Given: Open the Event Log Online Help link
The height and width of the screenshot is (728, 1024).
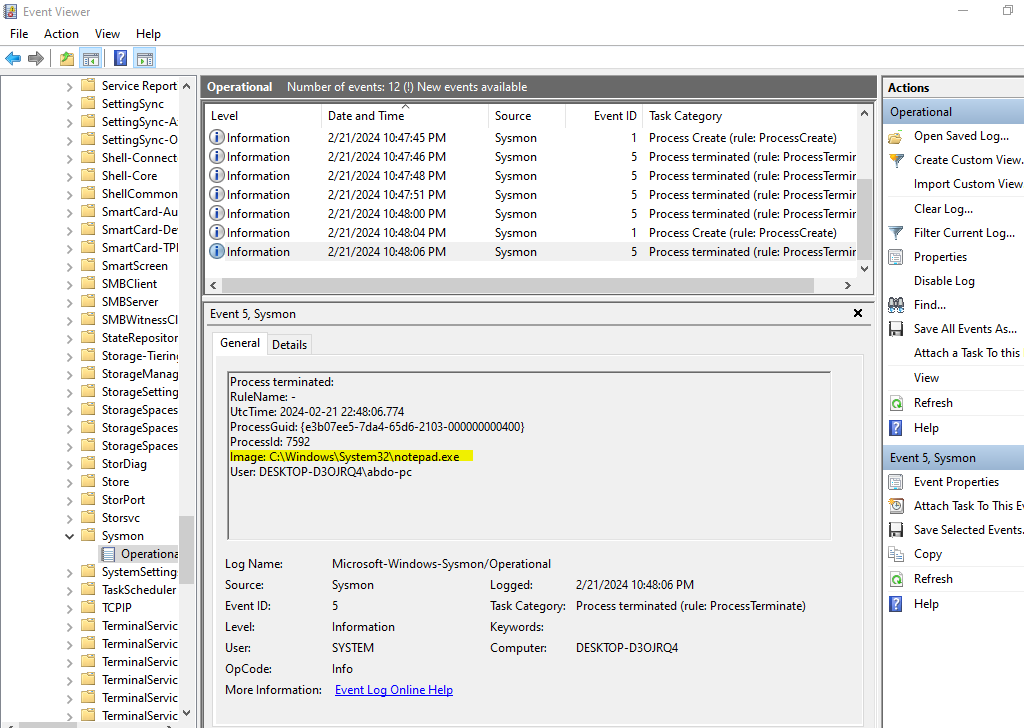Looking at the screenshot, I should tap(394, 689).
